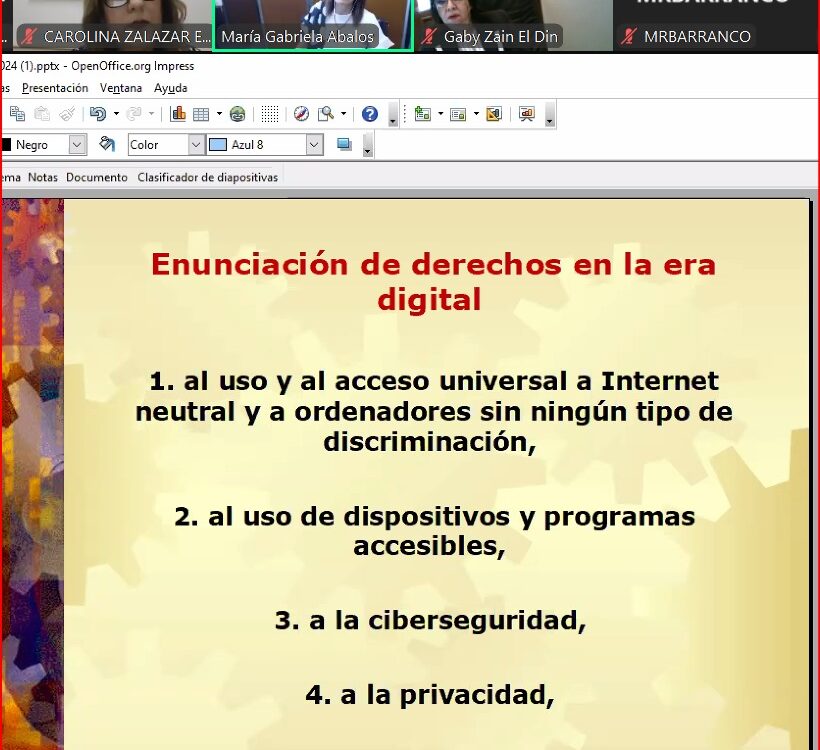Screen dimensions: 820x750
Task: Click the Slide Design icon
Action: click(x=493, y=114)
